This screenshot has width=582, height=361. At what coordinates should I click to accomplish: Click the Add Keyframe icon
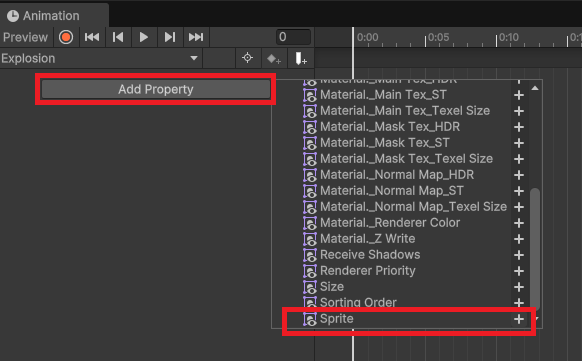point(274,58)
